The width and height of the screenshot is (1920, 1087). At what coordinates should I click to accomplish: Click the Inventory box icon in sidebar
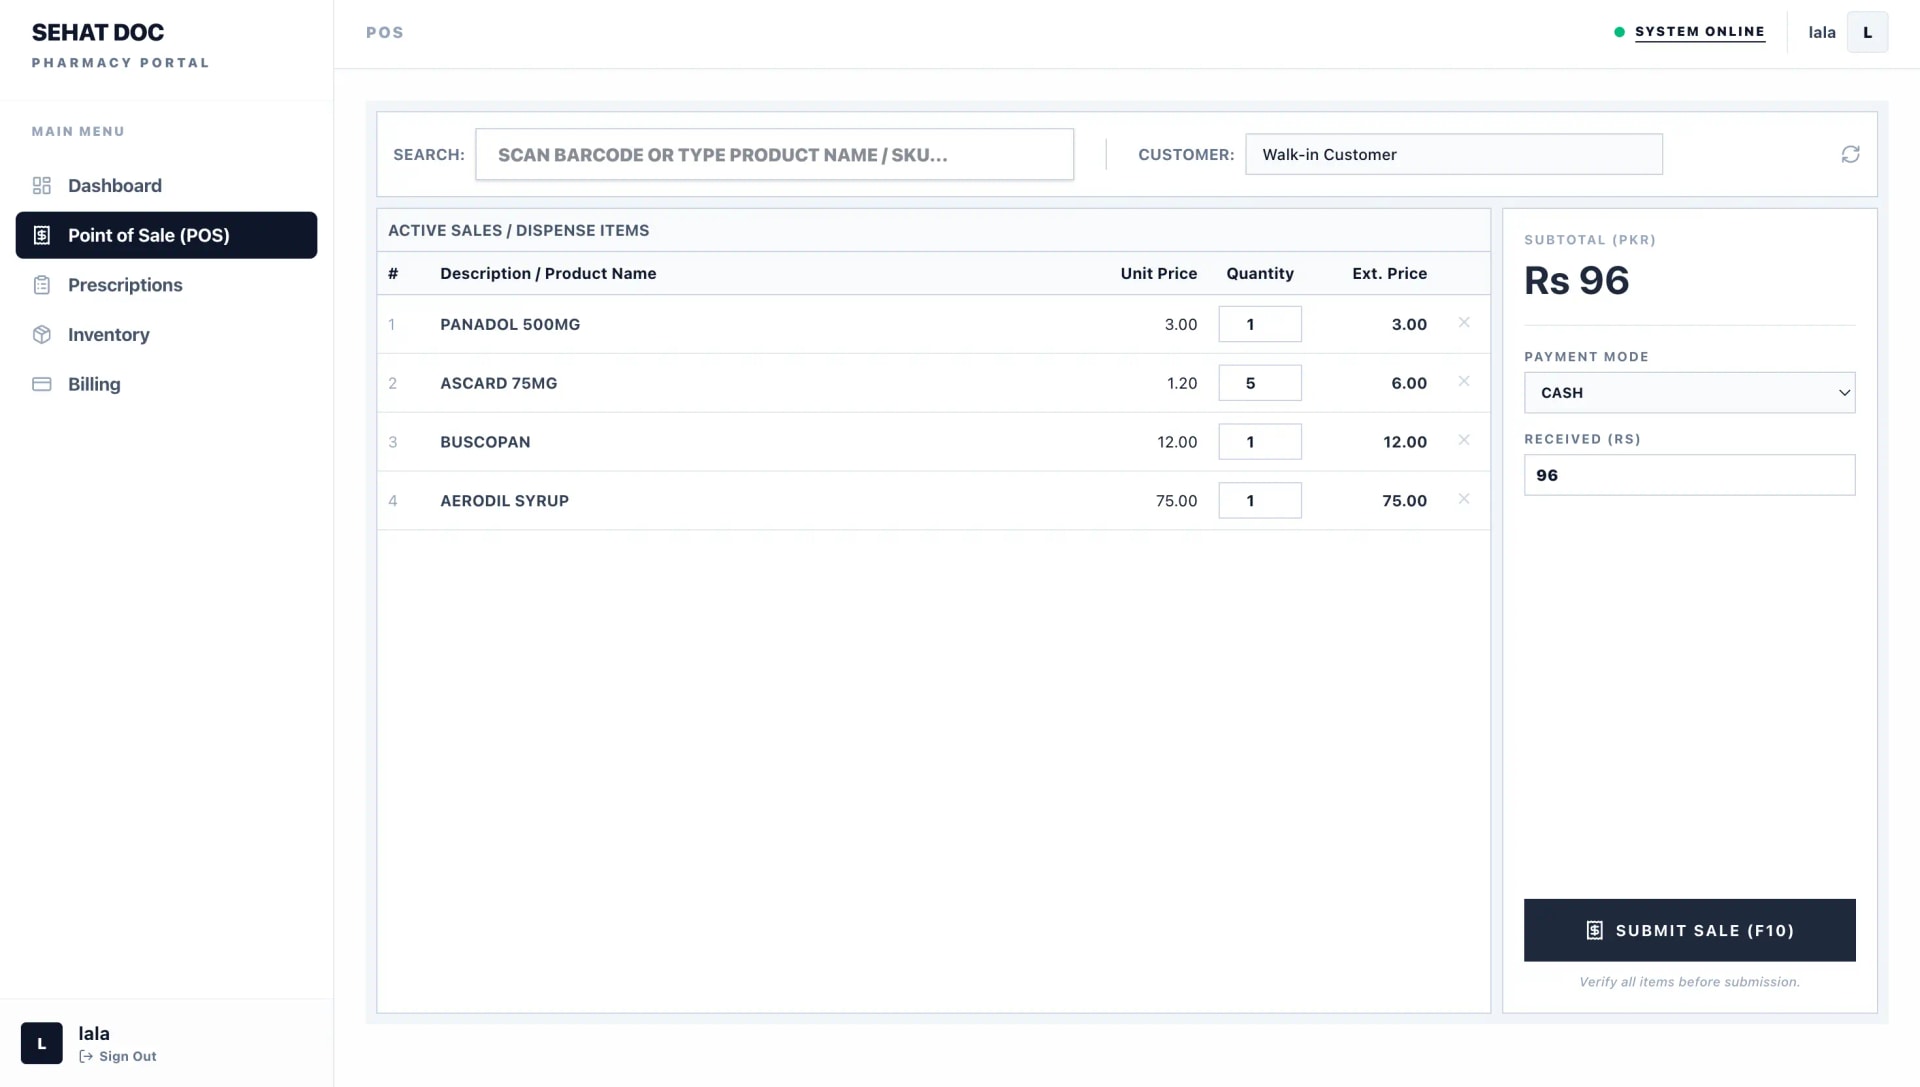point(41,335)
